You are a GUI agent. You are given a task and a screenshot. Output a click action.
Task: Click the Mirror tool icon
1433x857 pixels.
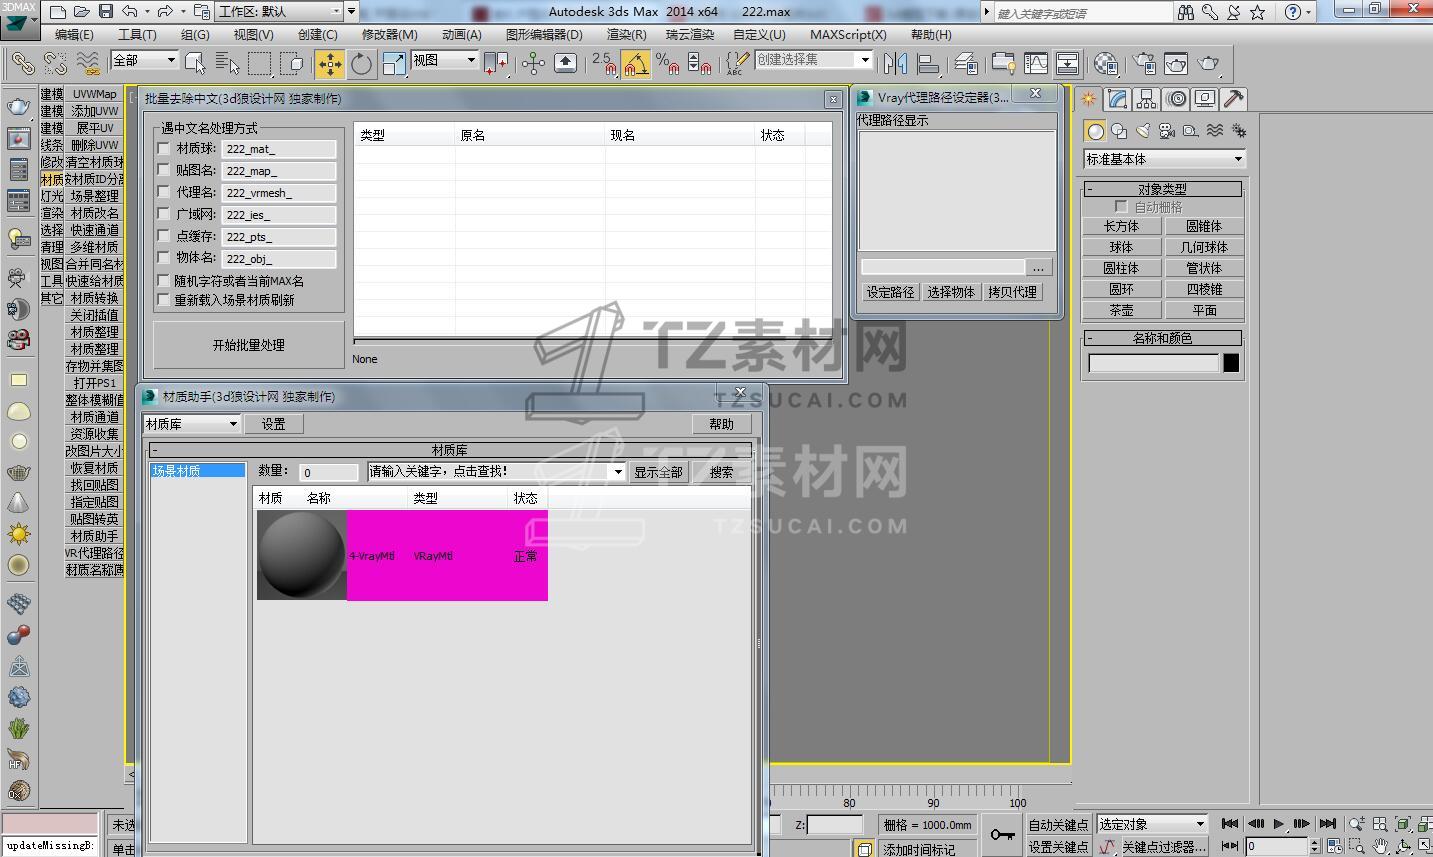coord(895,64)
